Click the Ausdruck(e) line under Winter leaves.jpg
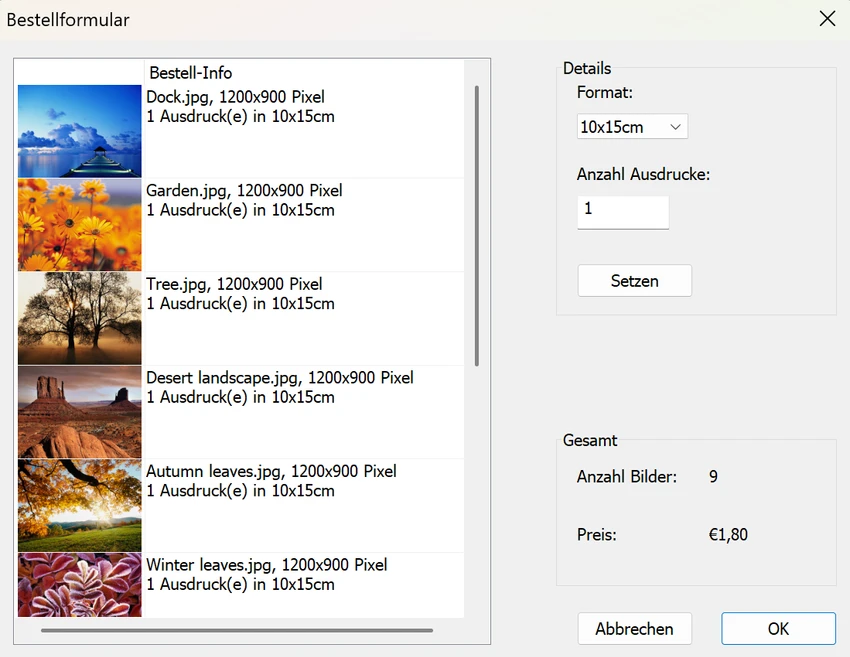The height and width of the screenshot is (657, 850). [241, 584]
